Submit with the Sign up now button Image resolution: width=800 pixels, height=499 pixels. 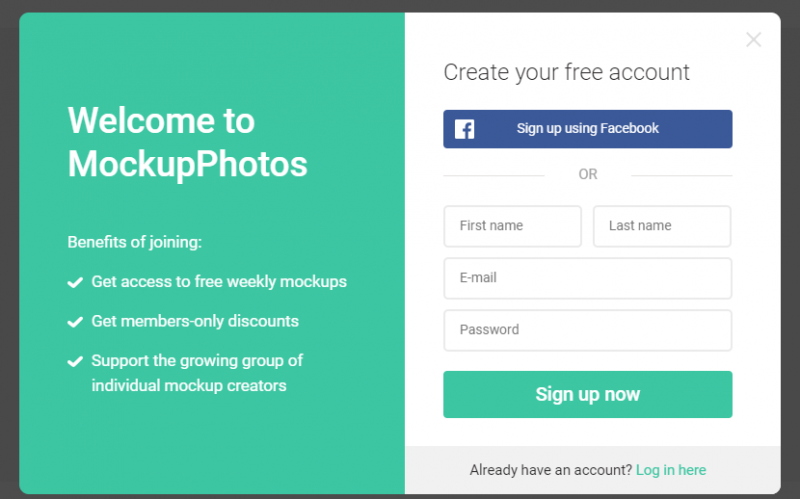[x=587, y=394]
